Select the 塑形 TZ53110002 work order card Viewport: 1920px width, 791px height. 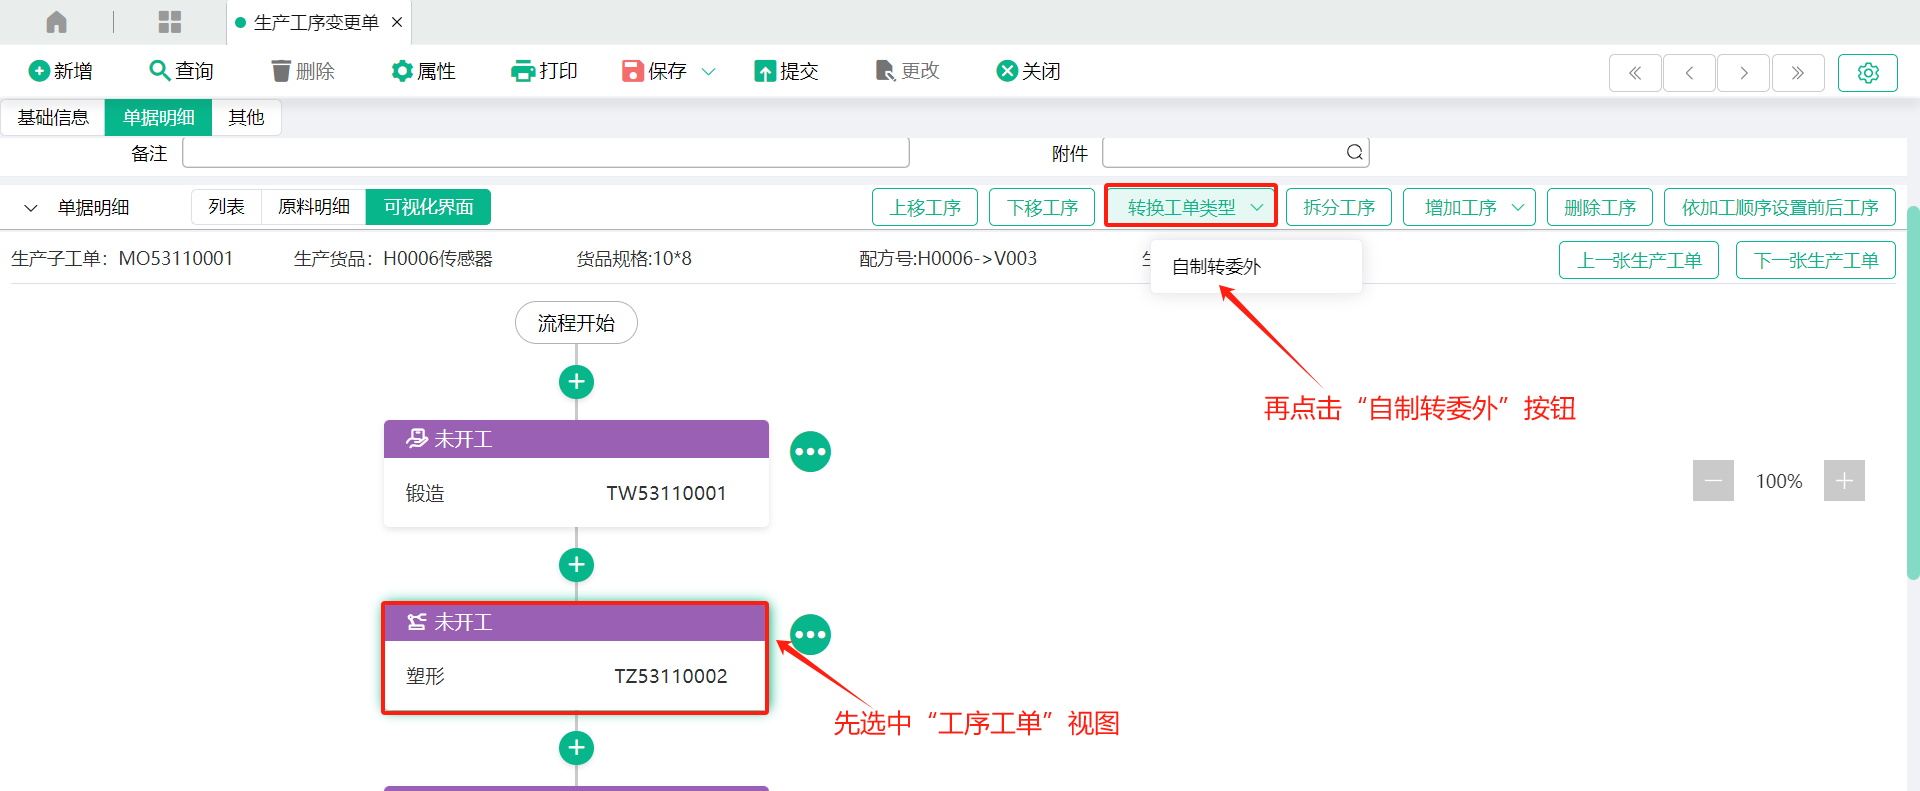(576, 657)
